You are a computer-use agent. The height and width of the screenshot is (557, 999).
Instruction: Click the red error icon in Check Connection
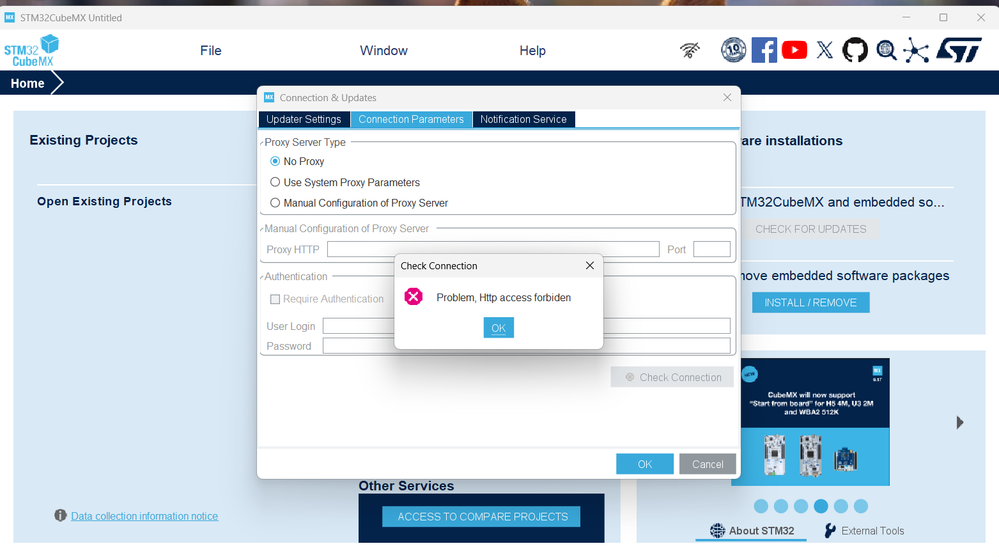coord(413,296)
